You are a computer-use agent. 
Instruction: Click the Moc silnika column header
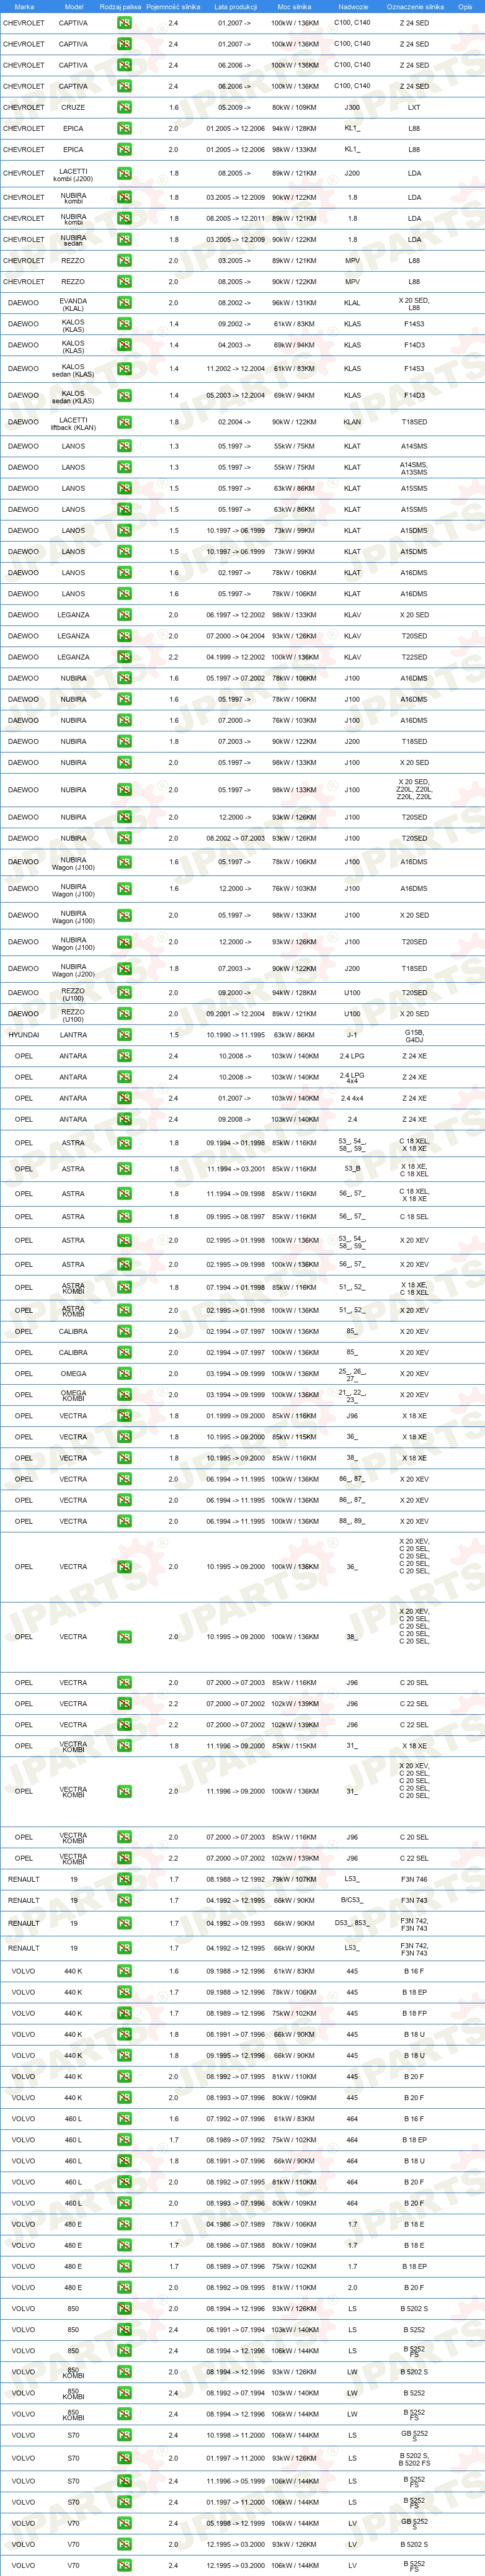tap(294, 7)
